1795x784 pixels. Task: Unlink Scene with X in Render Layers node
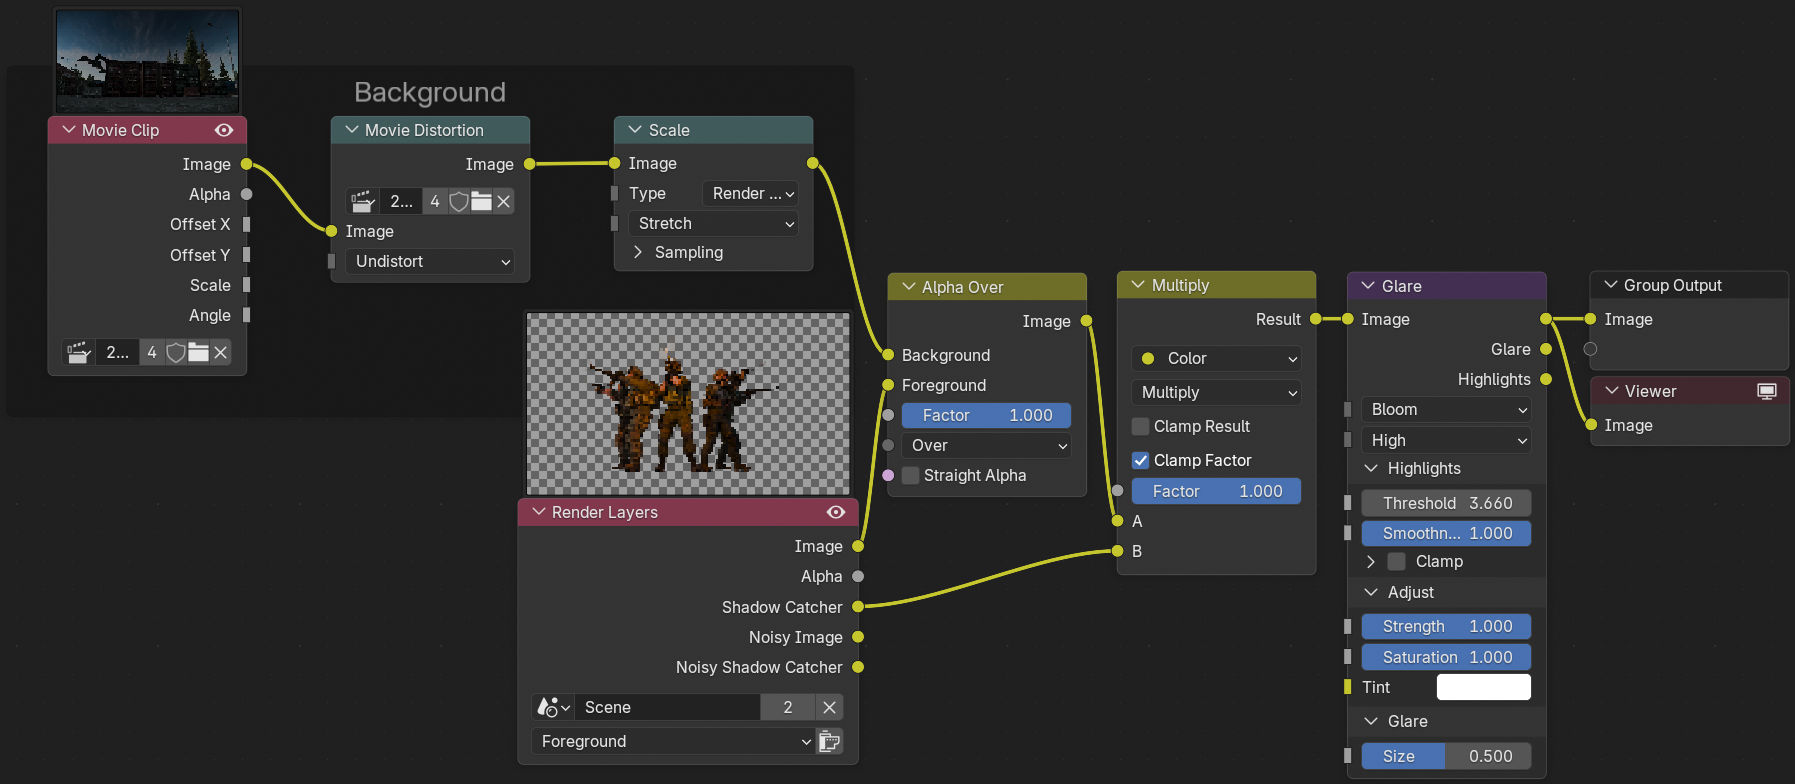pos(829,707)
